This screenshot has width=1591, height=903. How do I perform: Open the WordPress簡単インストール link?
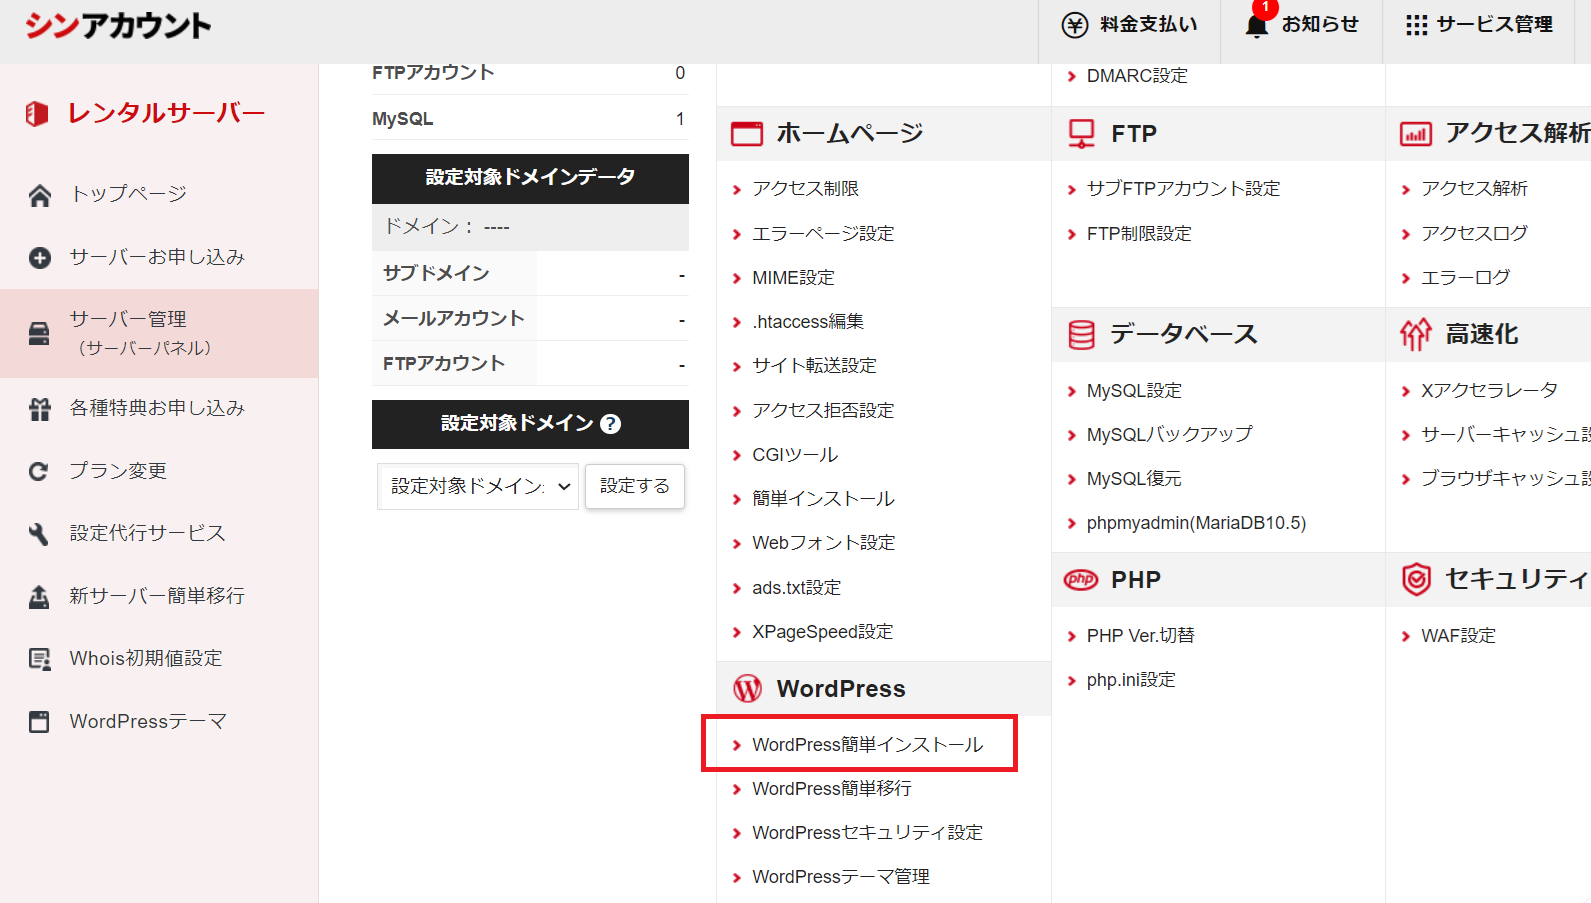tap(867, 745)
